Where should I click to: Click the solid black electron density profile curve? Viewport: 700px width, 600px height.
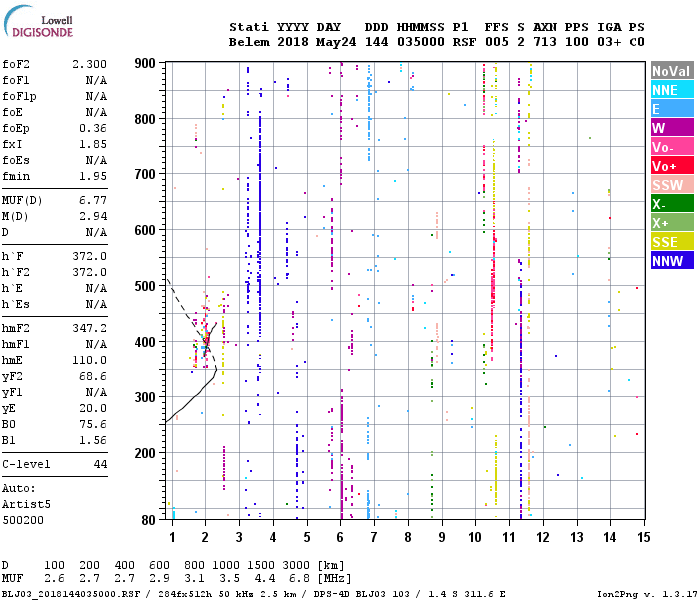197,394
